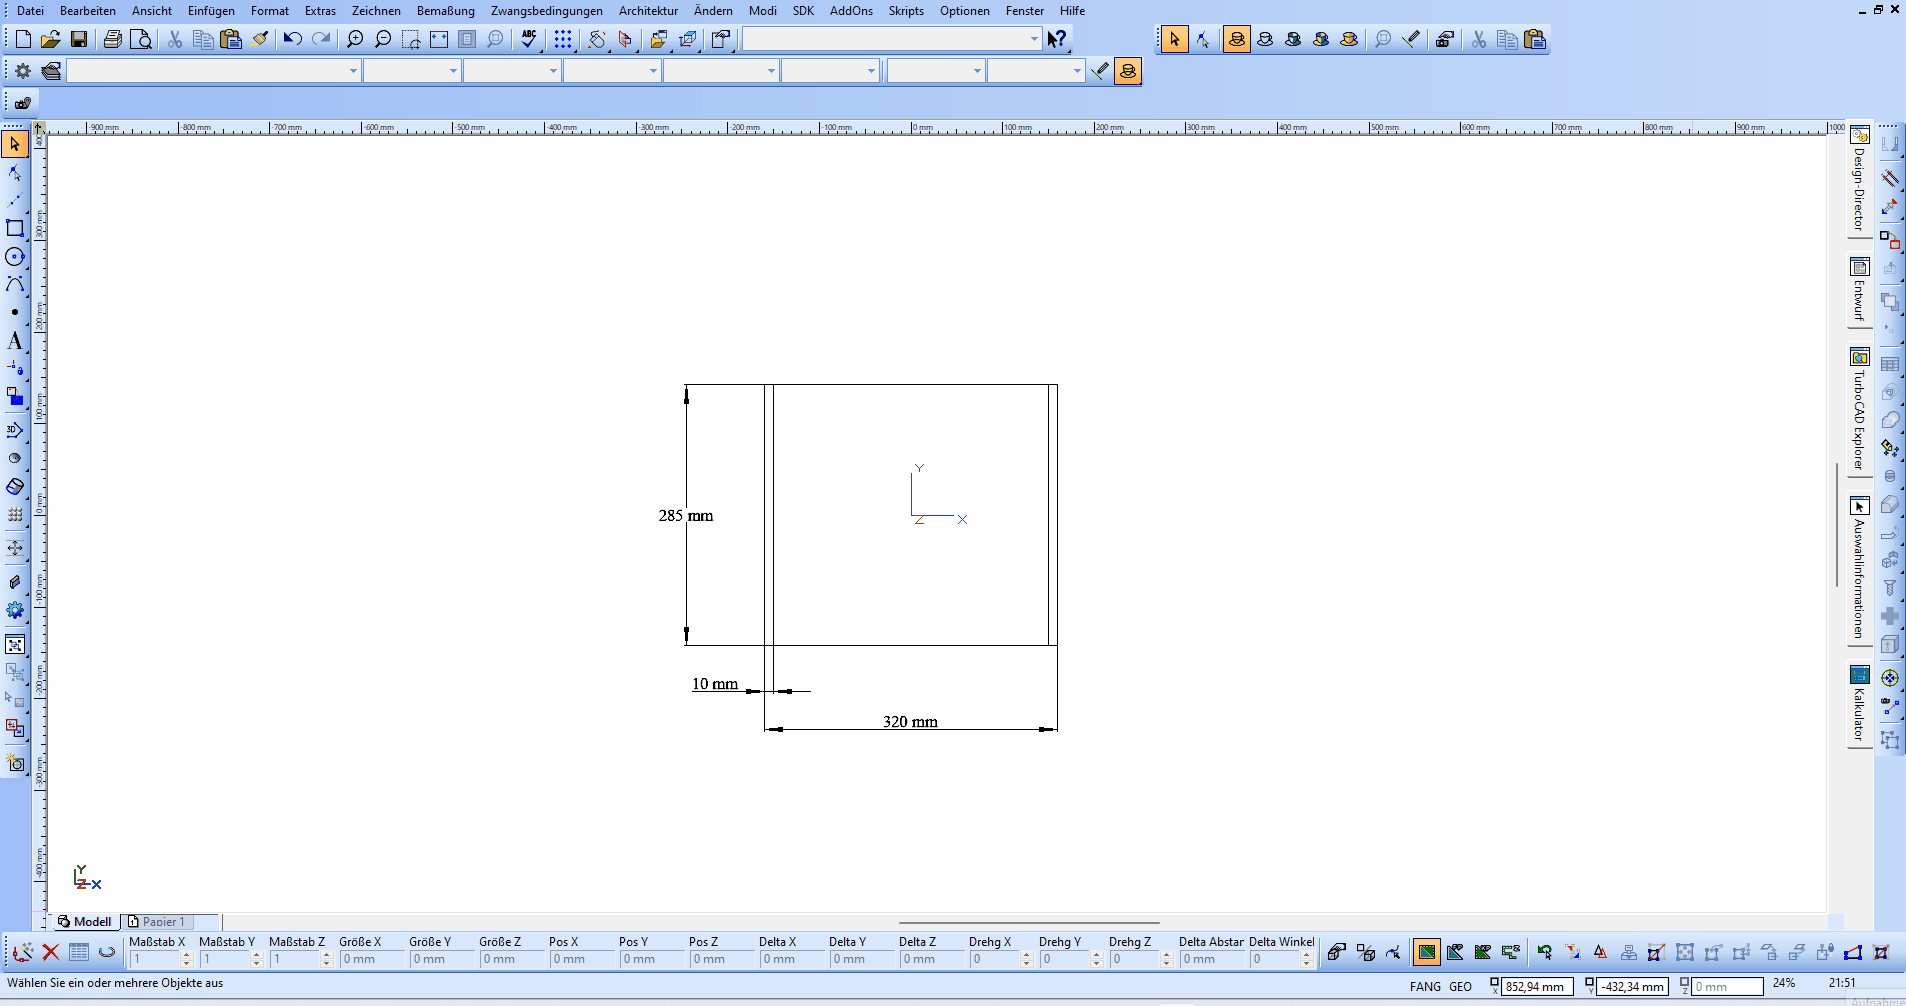Select the Text tool marked A
The width and height of the screenshot is (1906, 1006).
pos(15,341)
